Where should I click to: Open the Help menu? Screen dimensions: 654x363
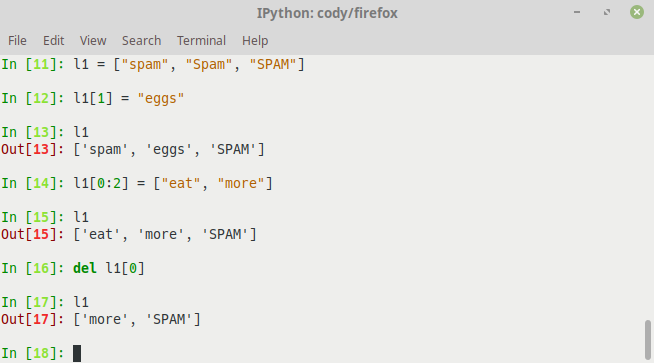[255, 40]
